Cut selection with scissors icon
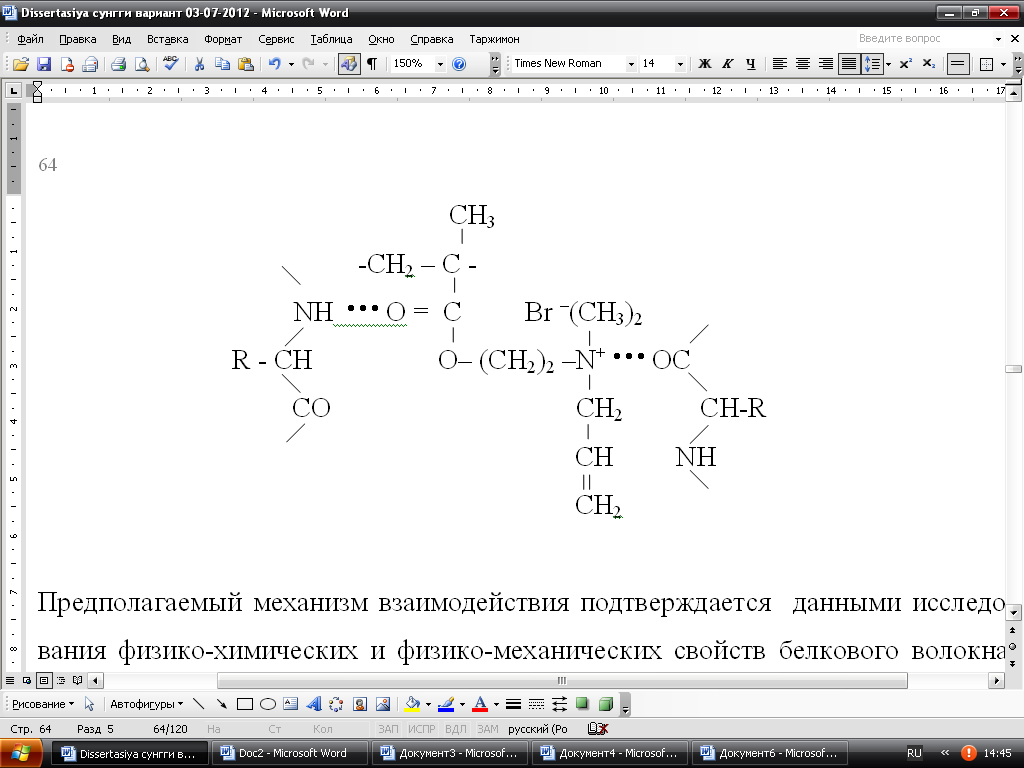 click(x=199, y=64)
